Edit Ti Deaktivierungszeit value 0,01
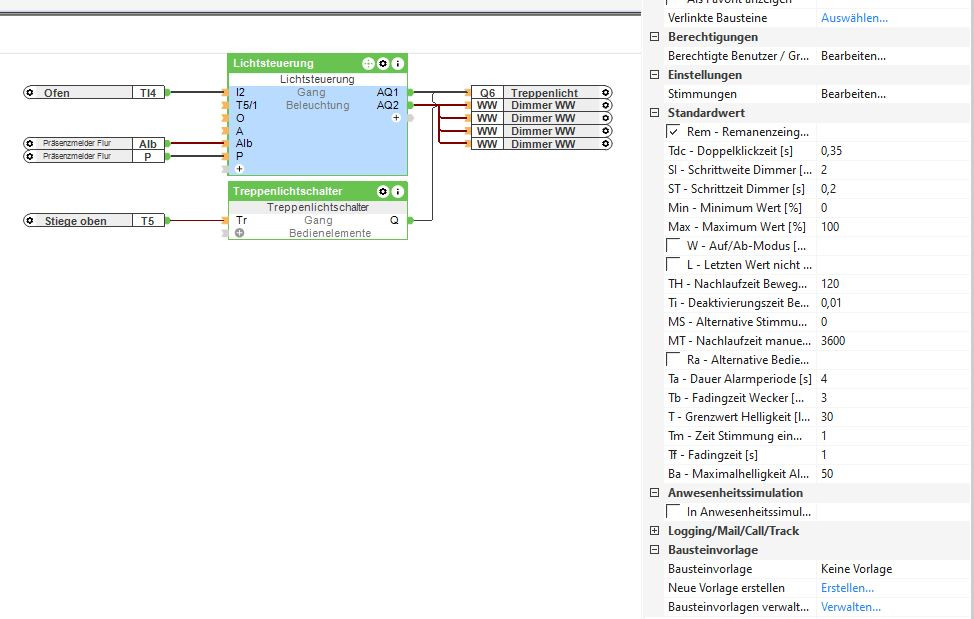Viewport: 974px width, 619px height. 892,302
